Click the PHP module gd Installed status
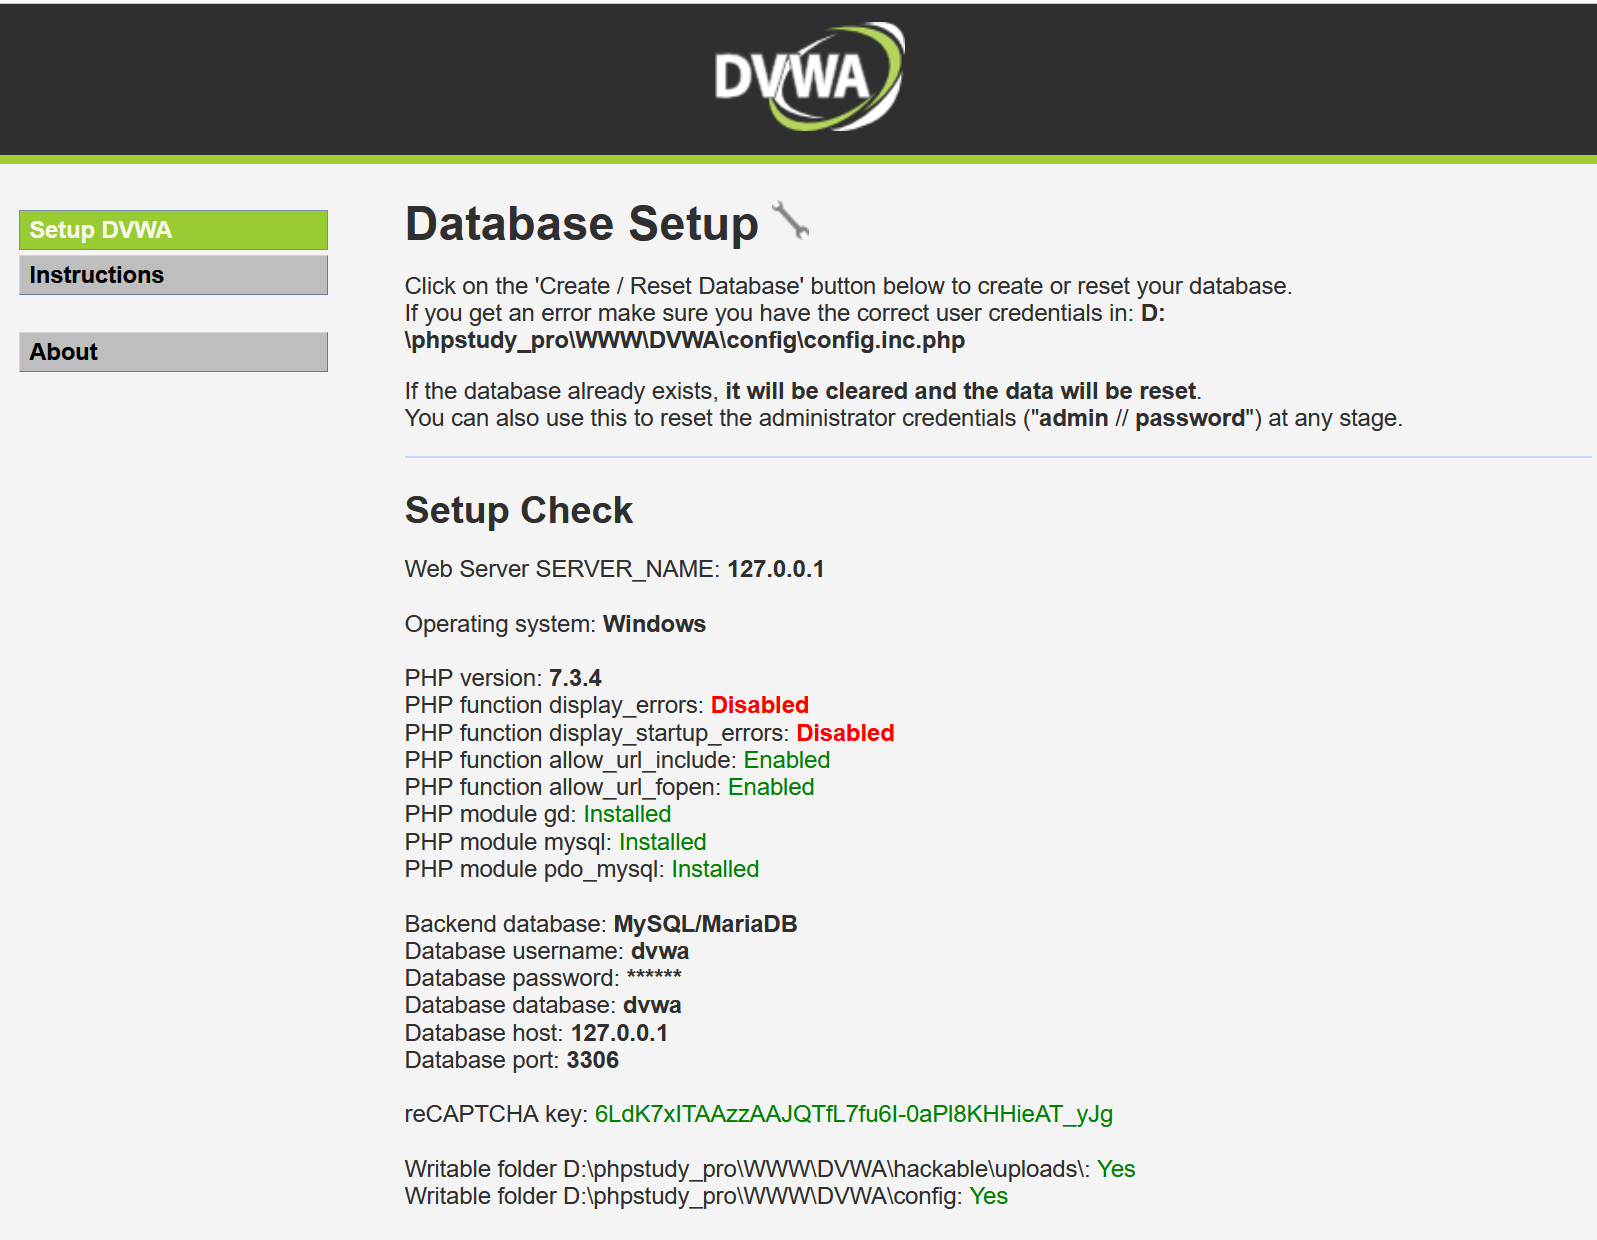Image resolution: width=1597 pixels, height=1240 pixels. pos(627,814)
